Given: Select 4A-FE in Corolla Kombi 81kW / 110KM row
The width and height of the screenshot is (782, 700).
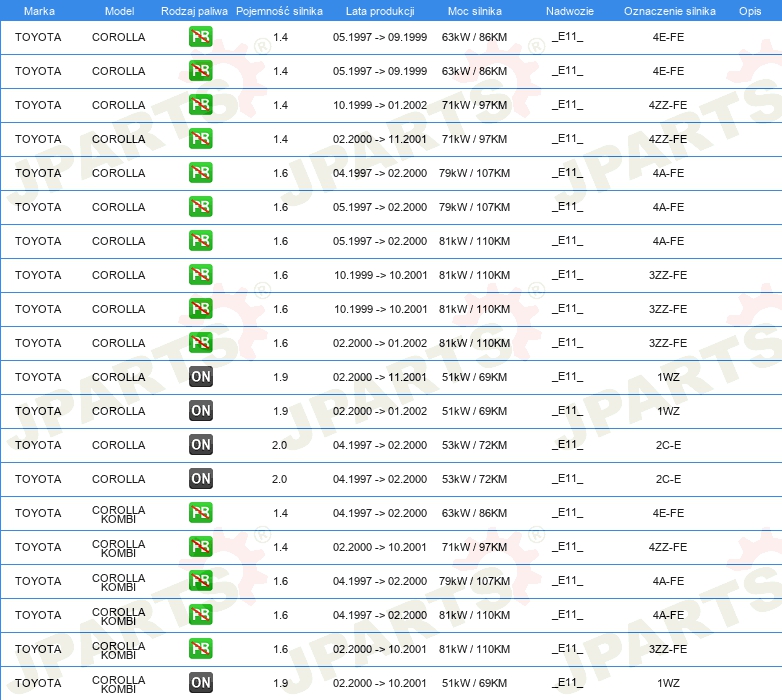Looking at the screenshot, I should coord(668,615).
